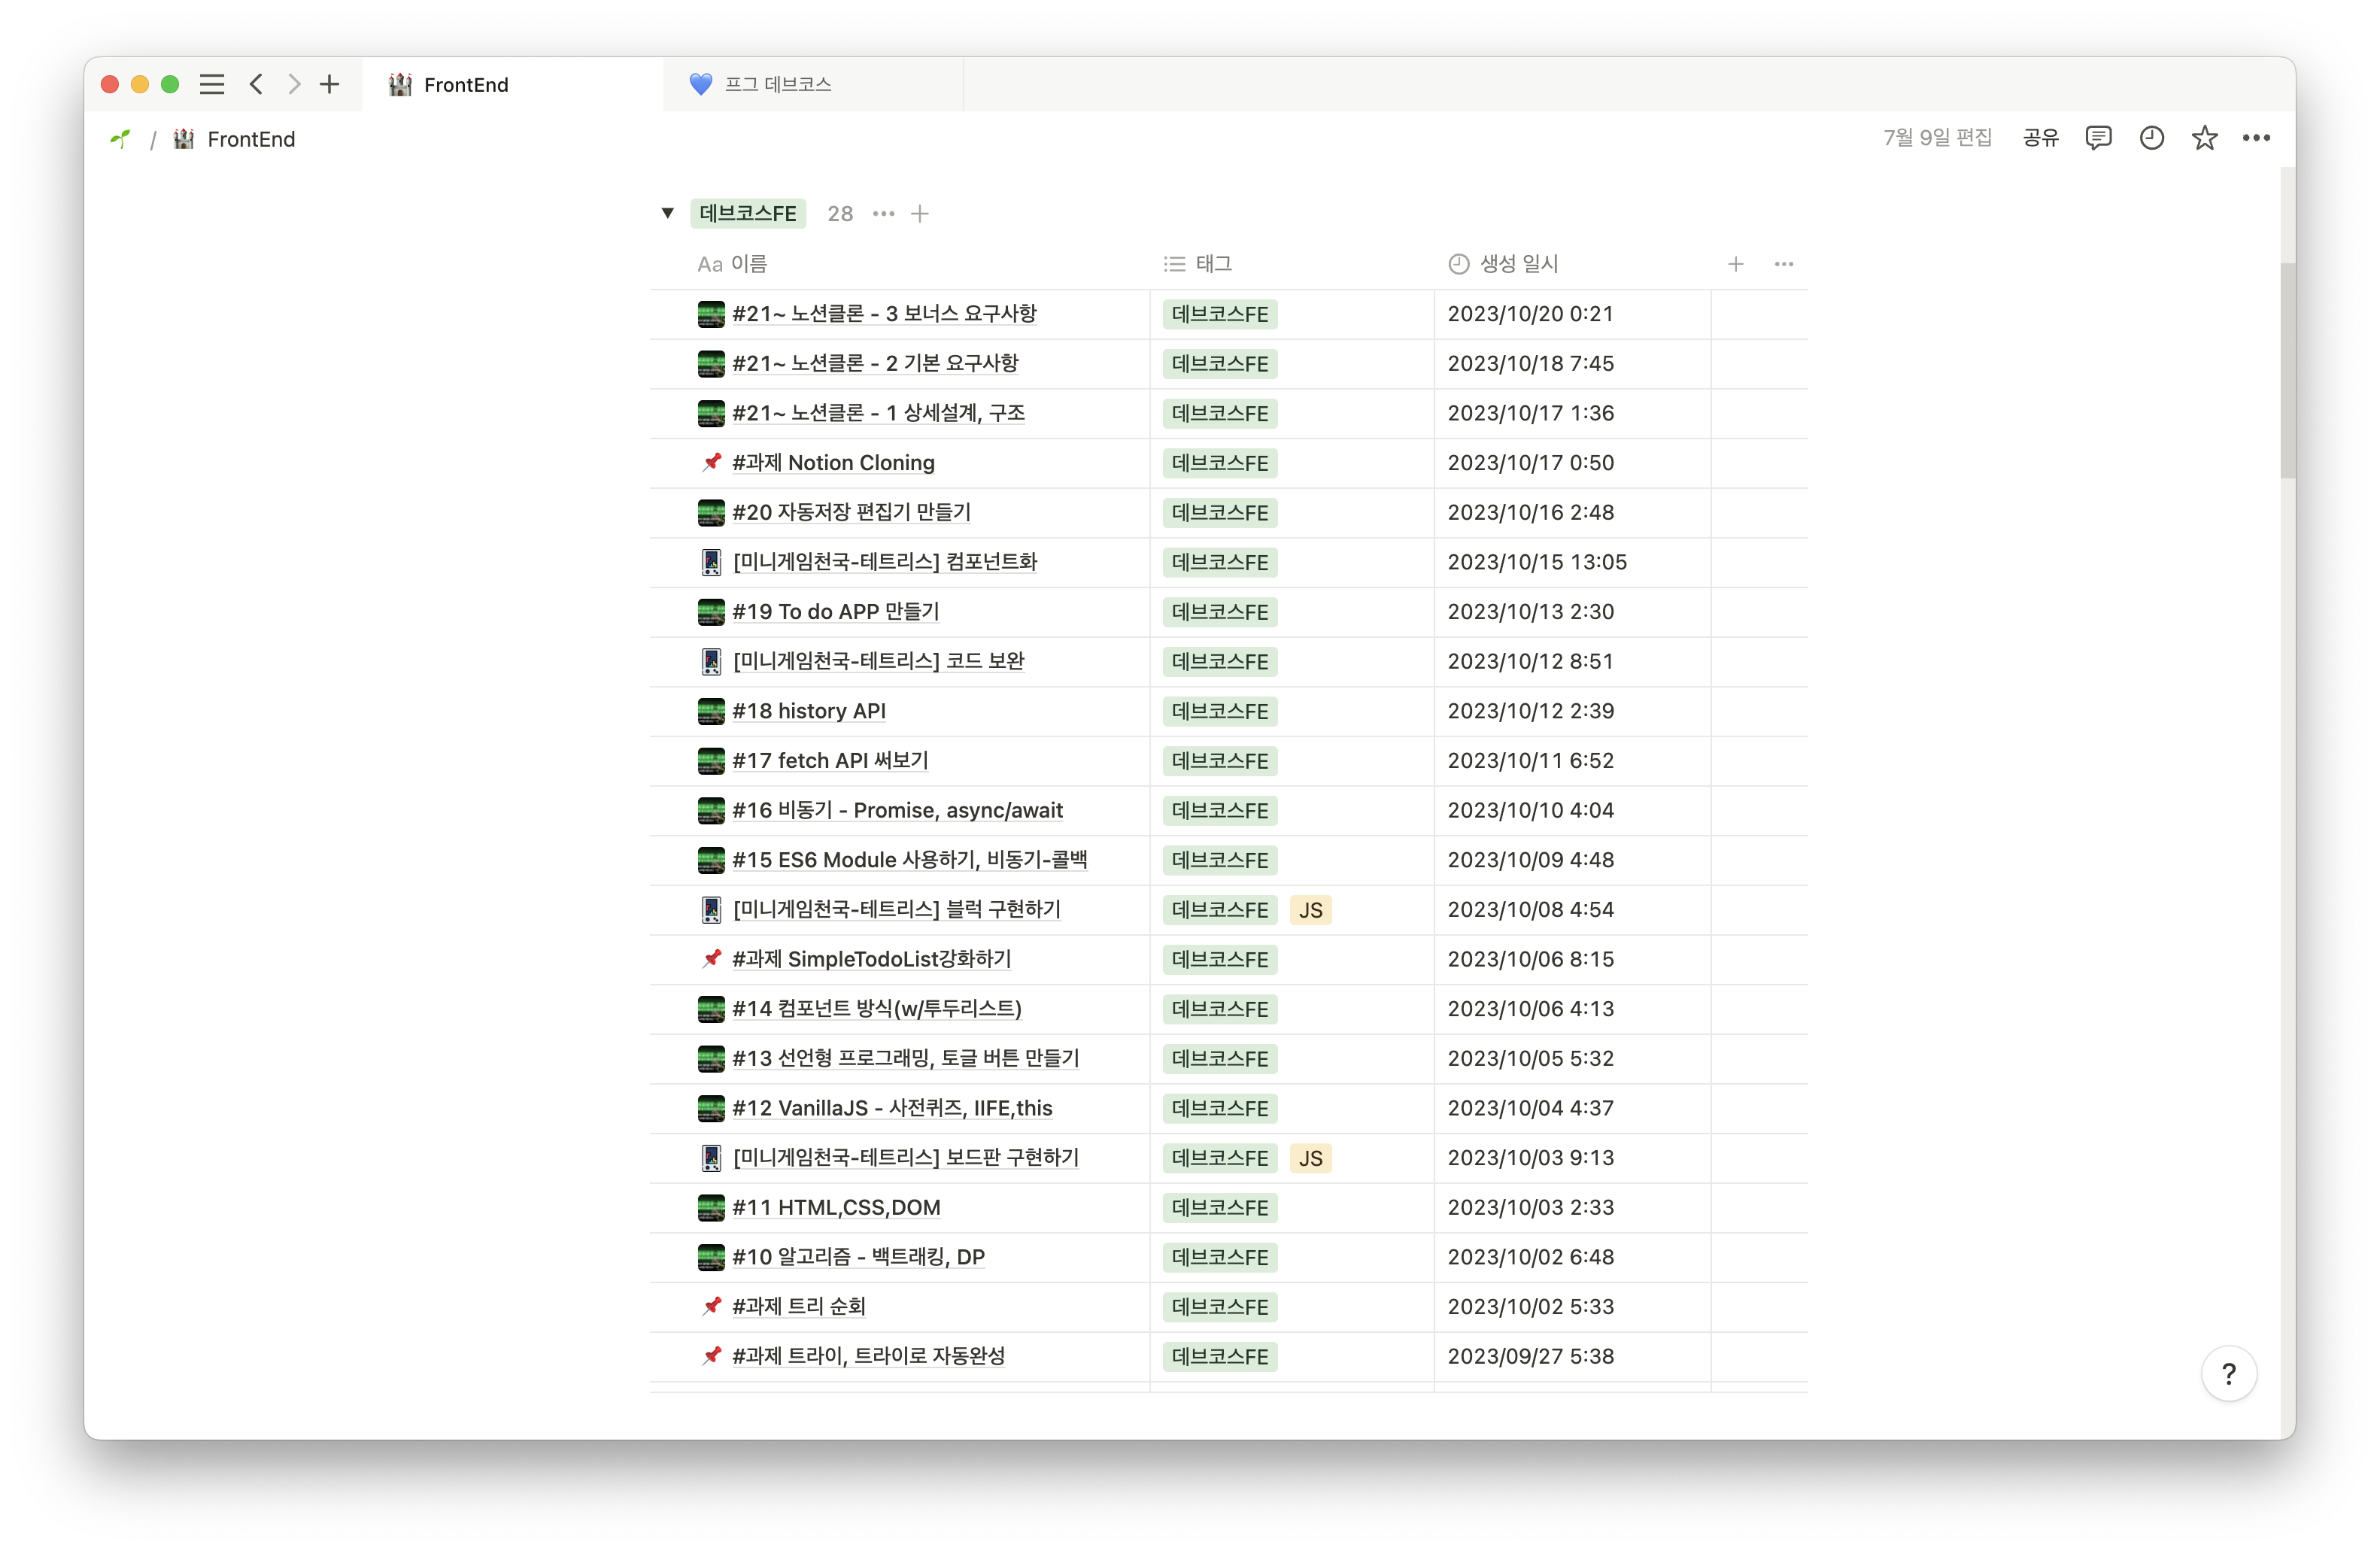The width and height of the screenshot is (2380, 1551).
Task: Open the comments panel icon
Action: (x=2098, y=138)
